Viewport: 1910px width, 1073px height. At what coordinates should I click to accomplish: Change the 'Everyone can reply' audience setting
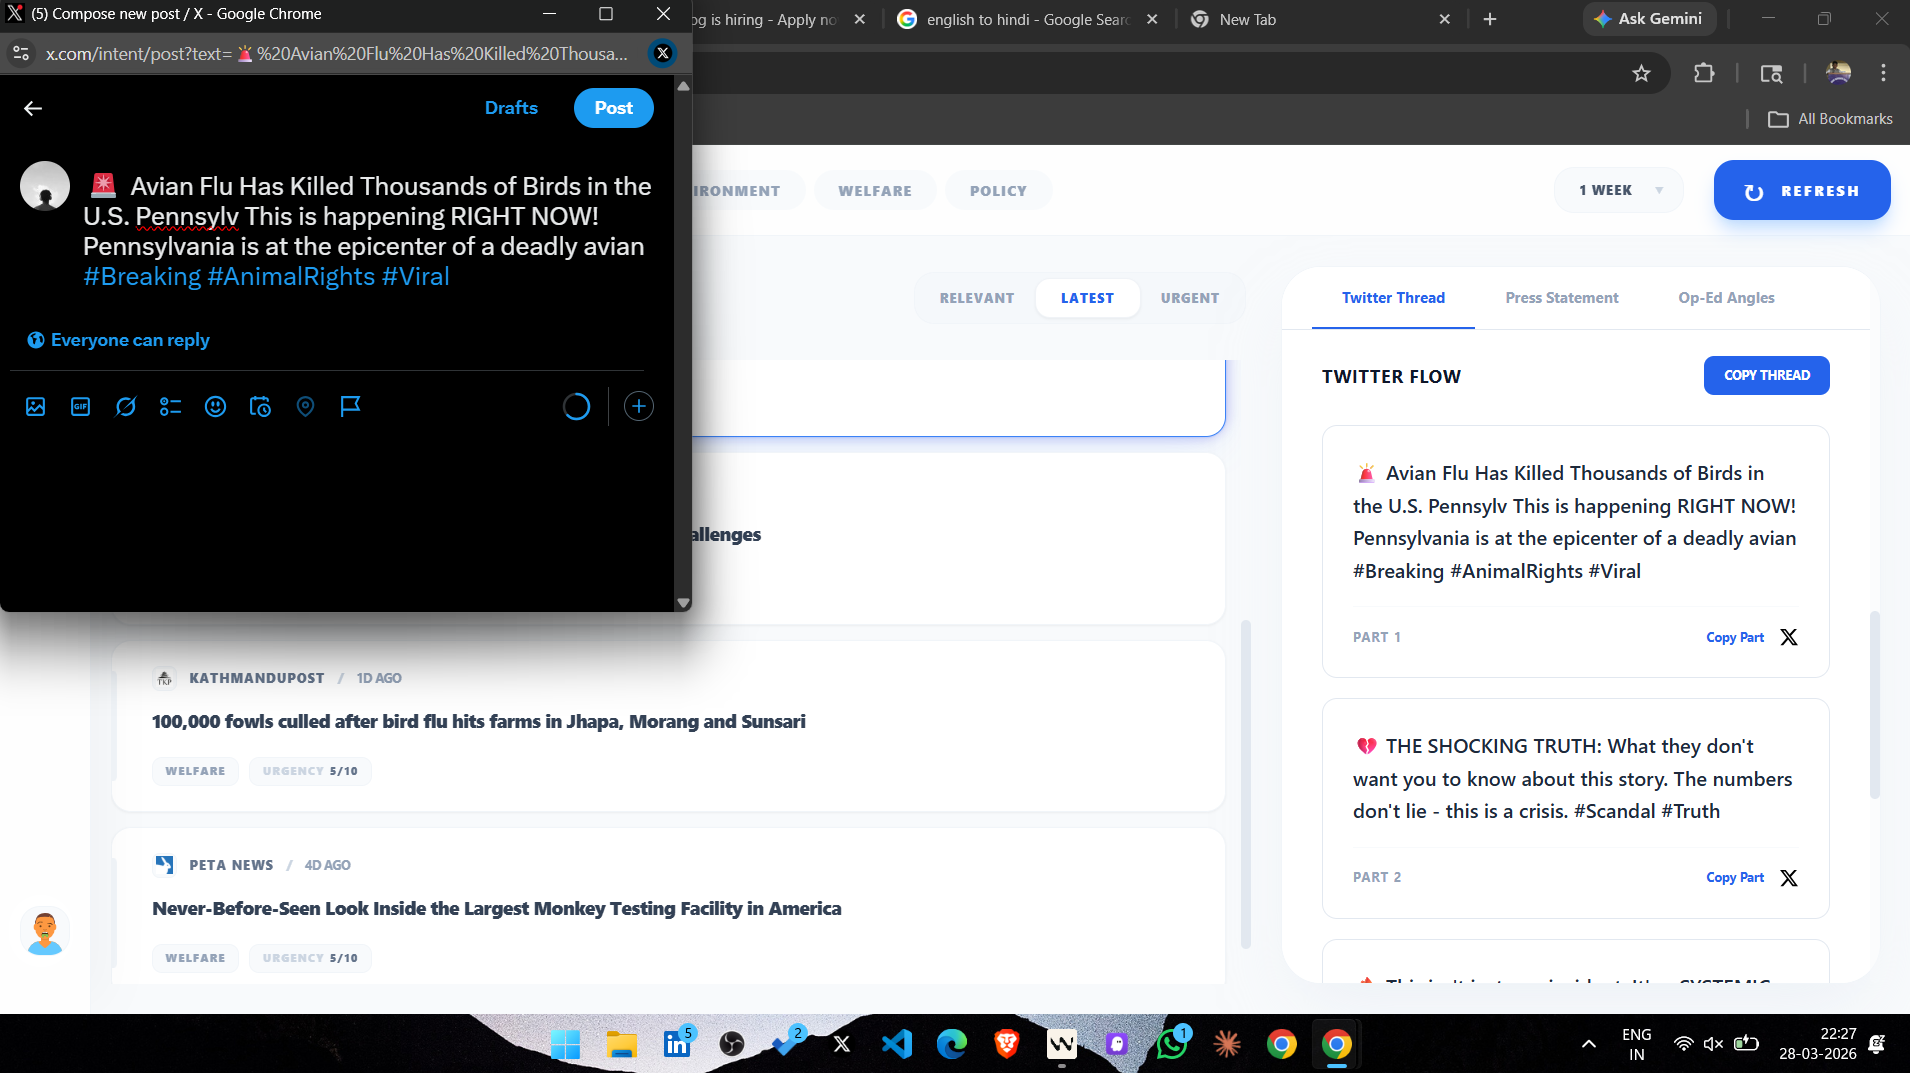(x=117, y=339)
